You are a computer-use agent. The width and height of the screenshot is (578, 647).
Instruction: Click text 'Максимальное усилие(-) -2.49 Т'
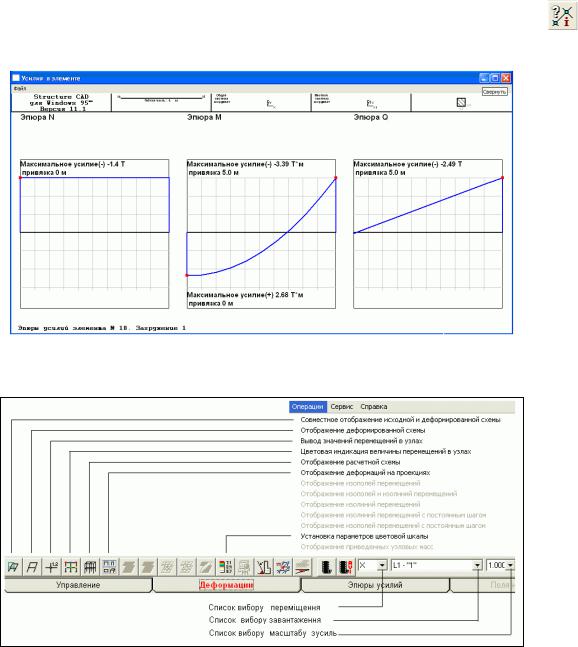tap(408, 164)
